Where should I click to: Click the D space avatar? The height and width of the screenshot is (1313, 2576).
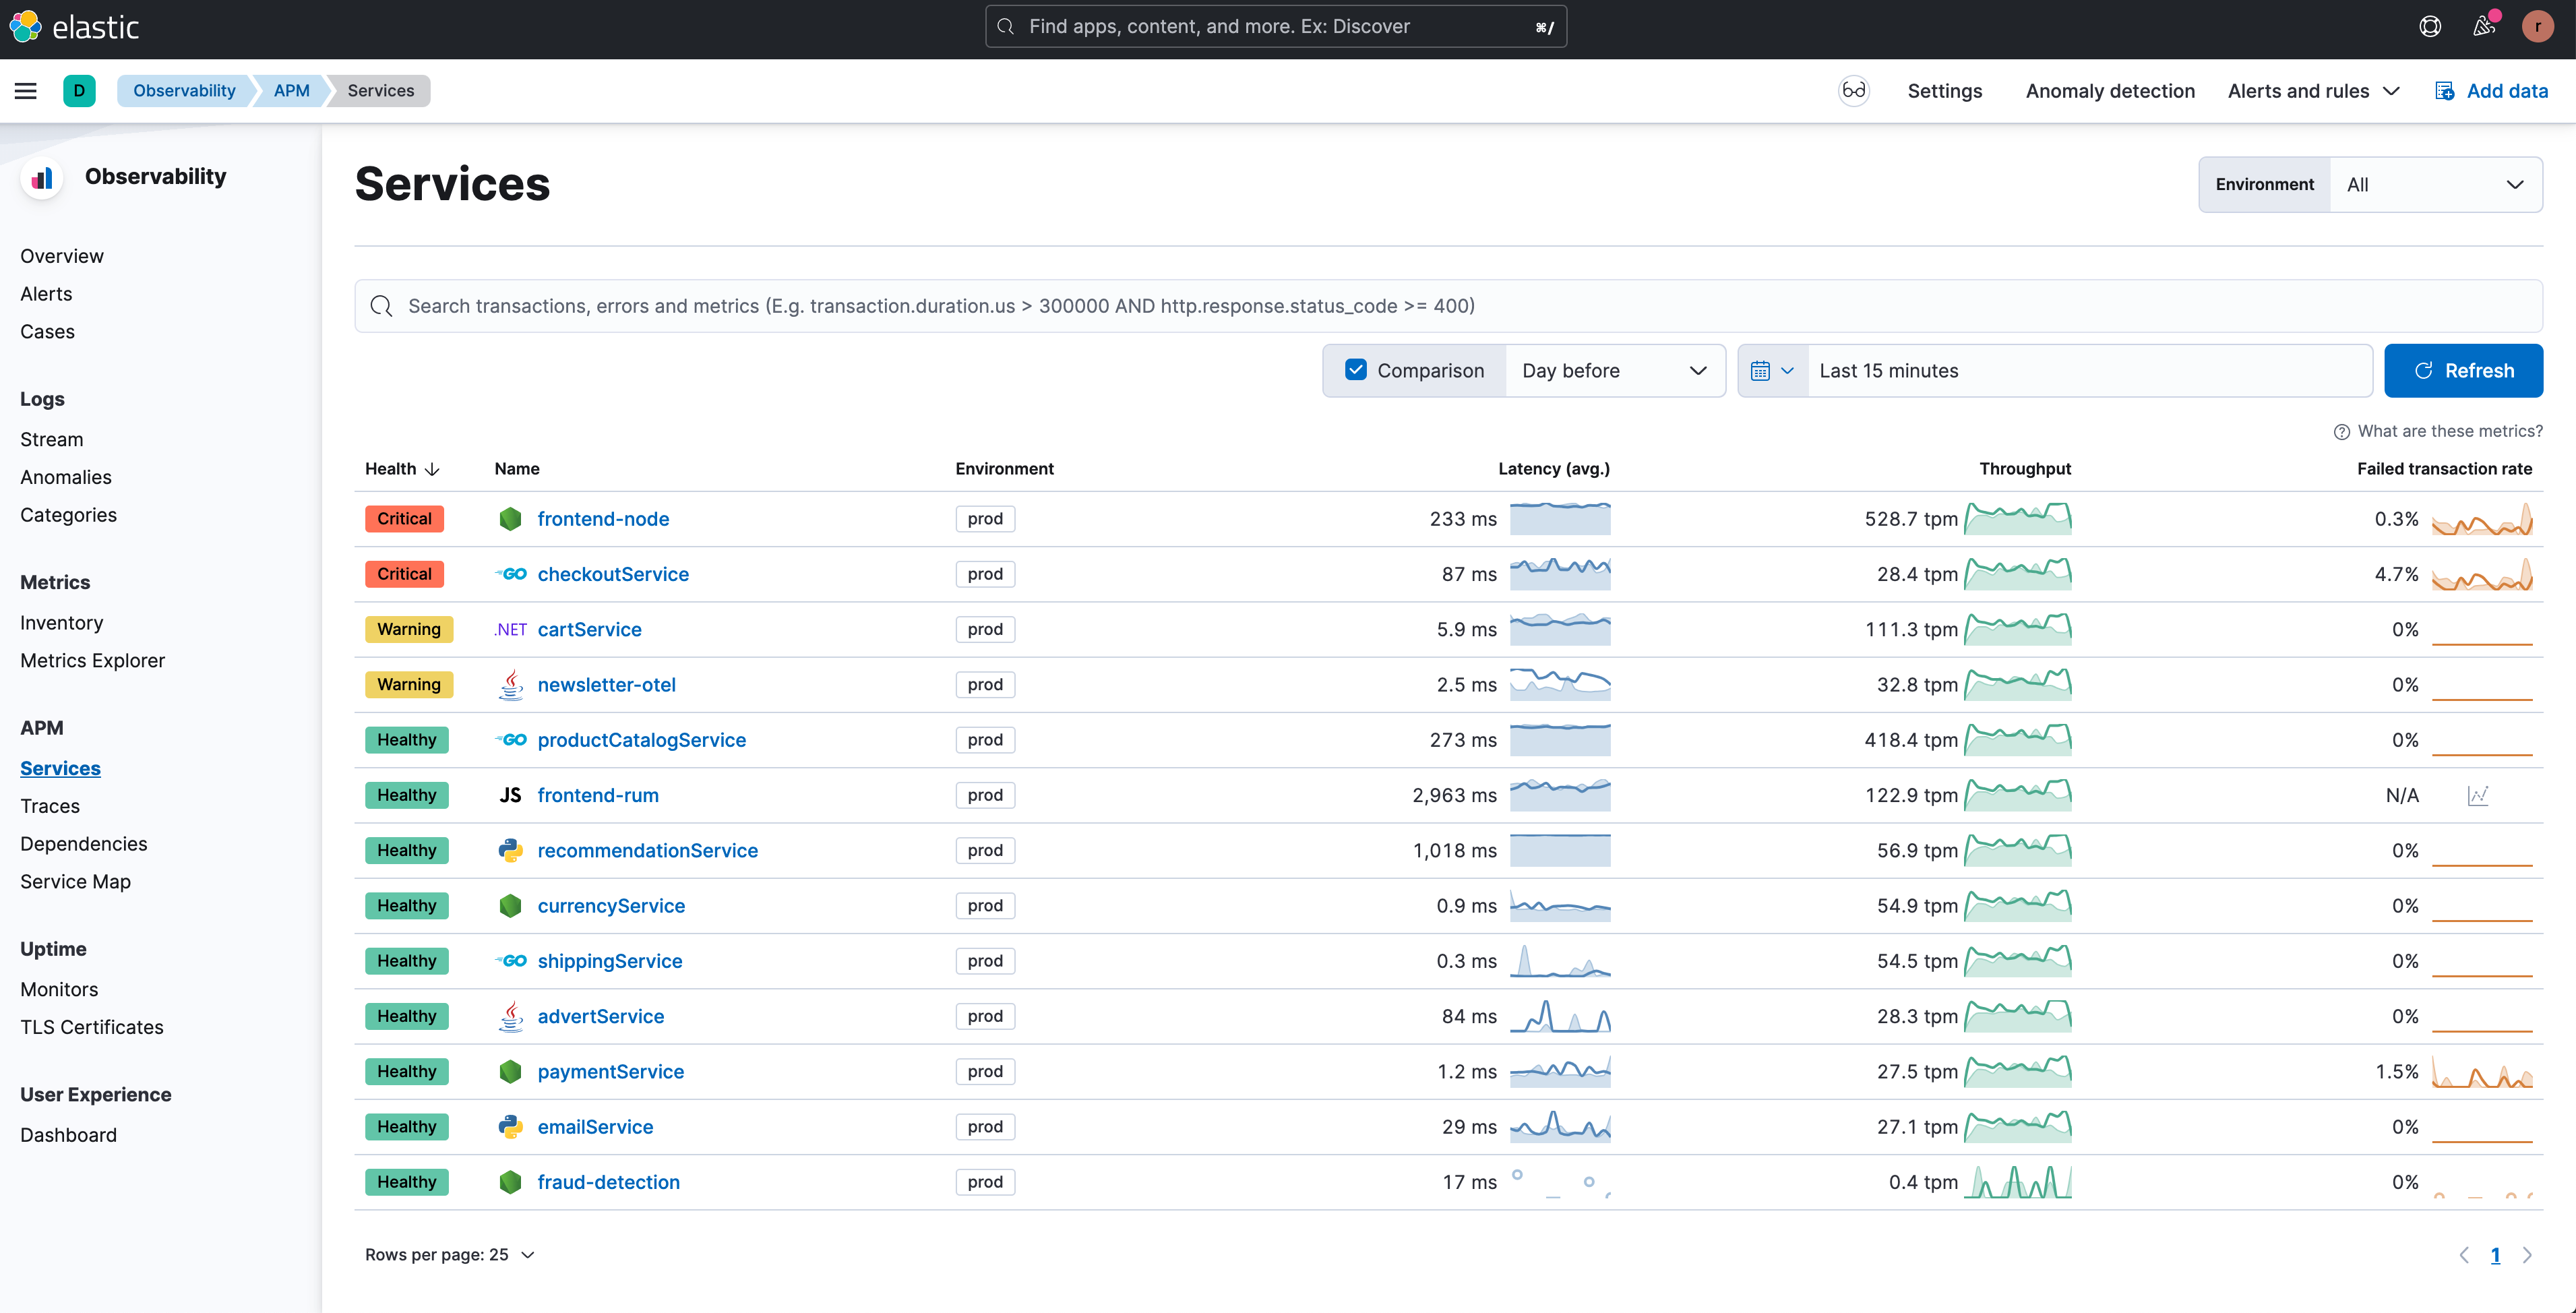(79, 91)
